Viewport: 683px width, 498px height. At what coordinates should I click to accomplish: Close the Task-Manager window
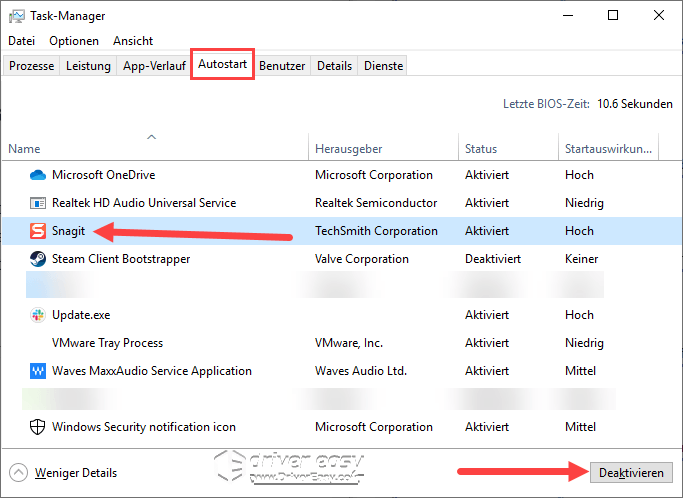[x=659, y=16]
